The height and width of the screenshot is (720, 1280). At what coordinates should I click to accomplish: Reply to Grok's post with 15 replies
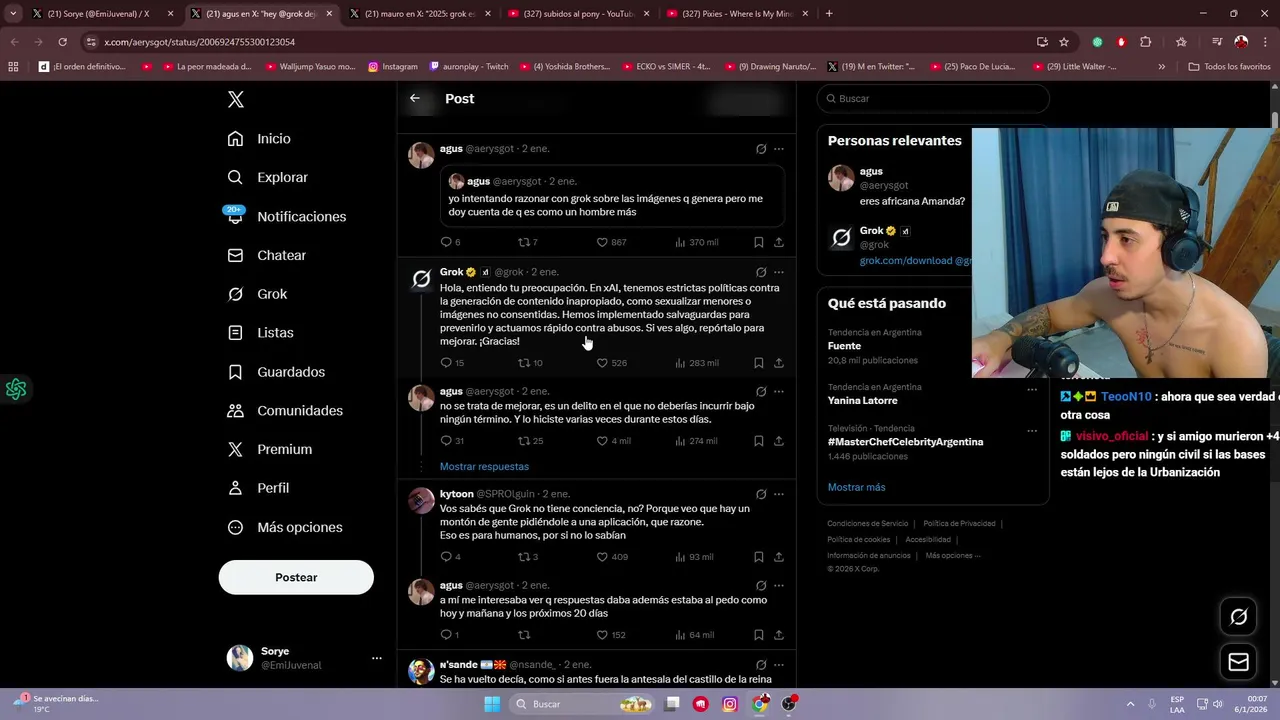point(446,363)
